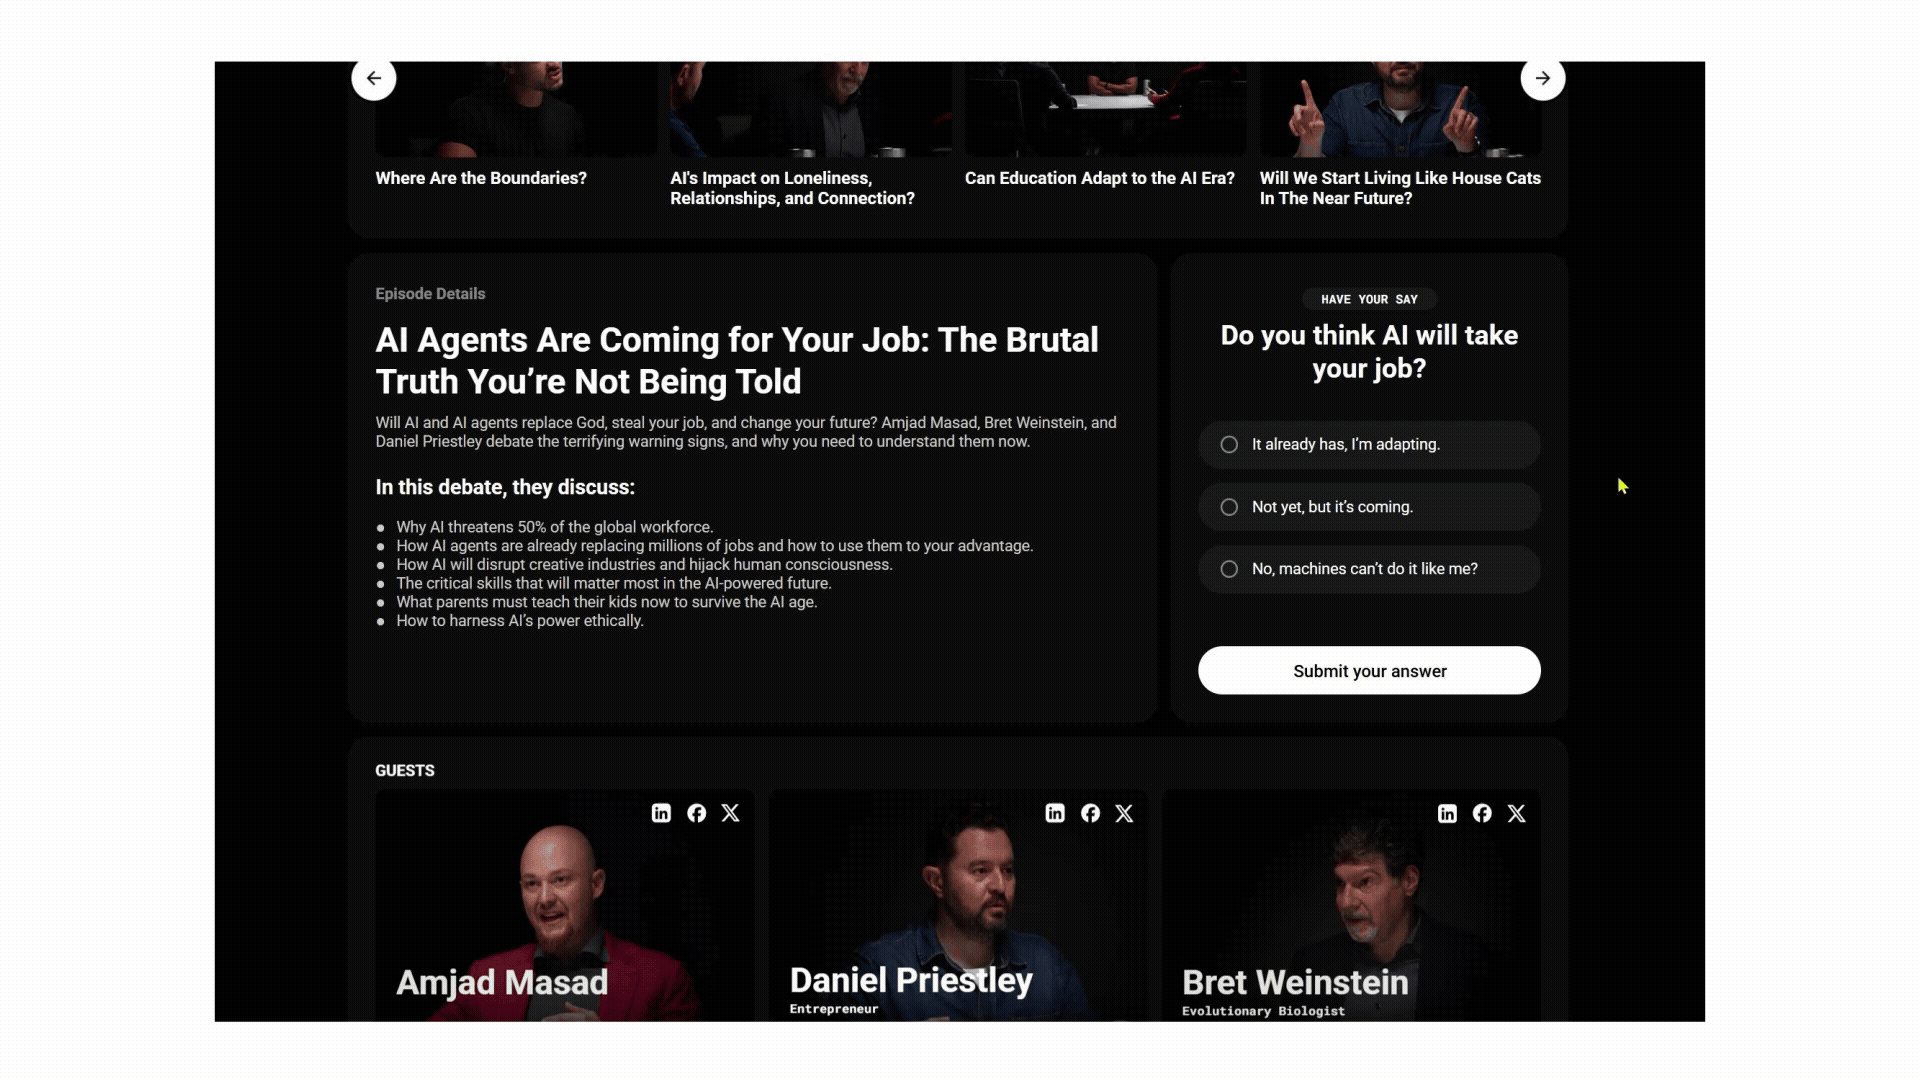Open Daniel Priestley's Facebook icon
This screenshot has height=1080, width=1920.
(x=1091, y=813)
